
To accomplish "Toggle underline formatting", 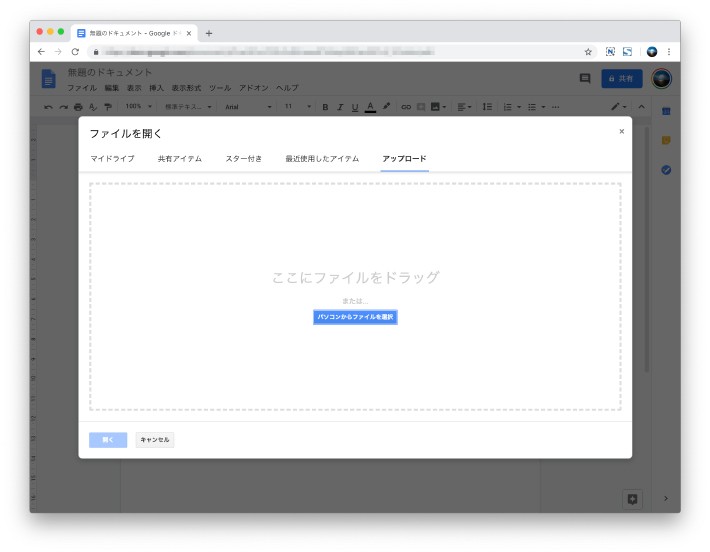I will tap(355, 107).
